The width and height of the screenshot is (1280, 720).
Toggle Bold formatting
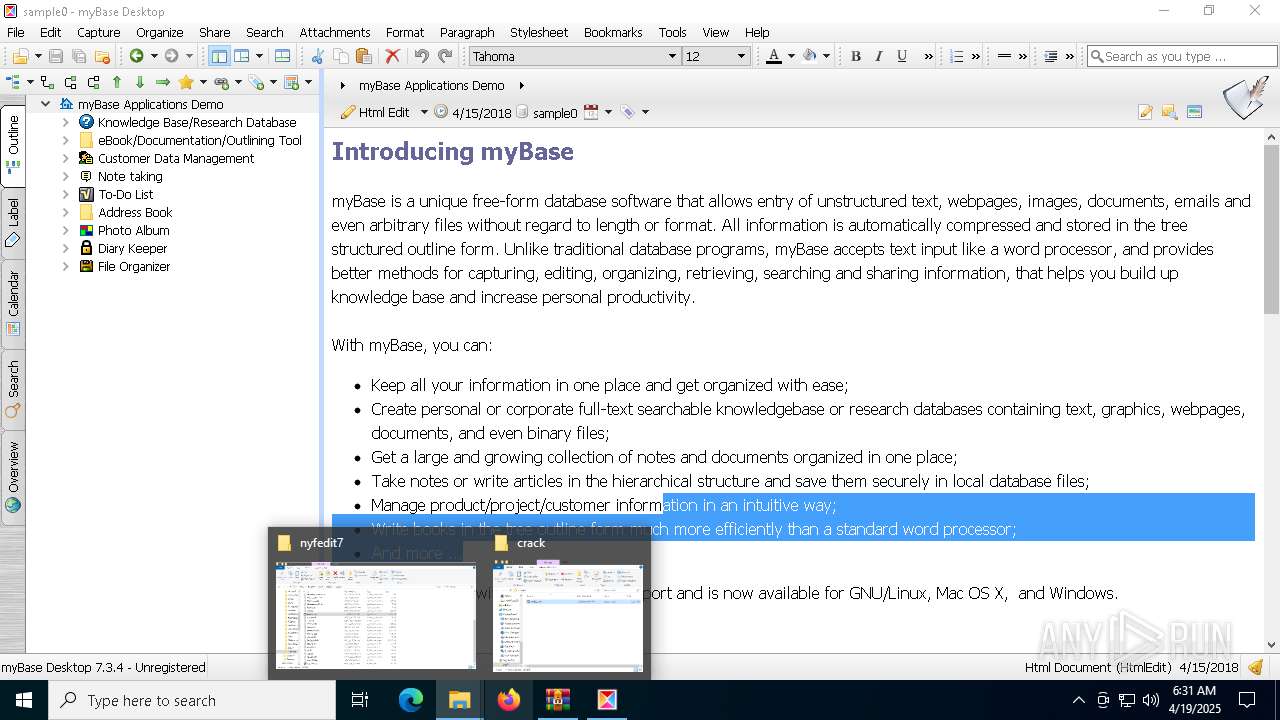click(856, 56)
